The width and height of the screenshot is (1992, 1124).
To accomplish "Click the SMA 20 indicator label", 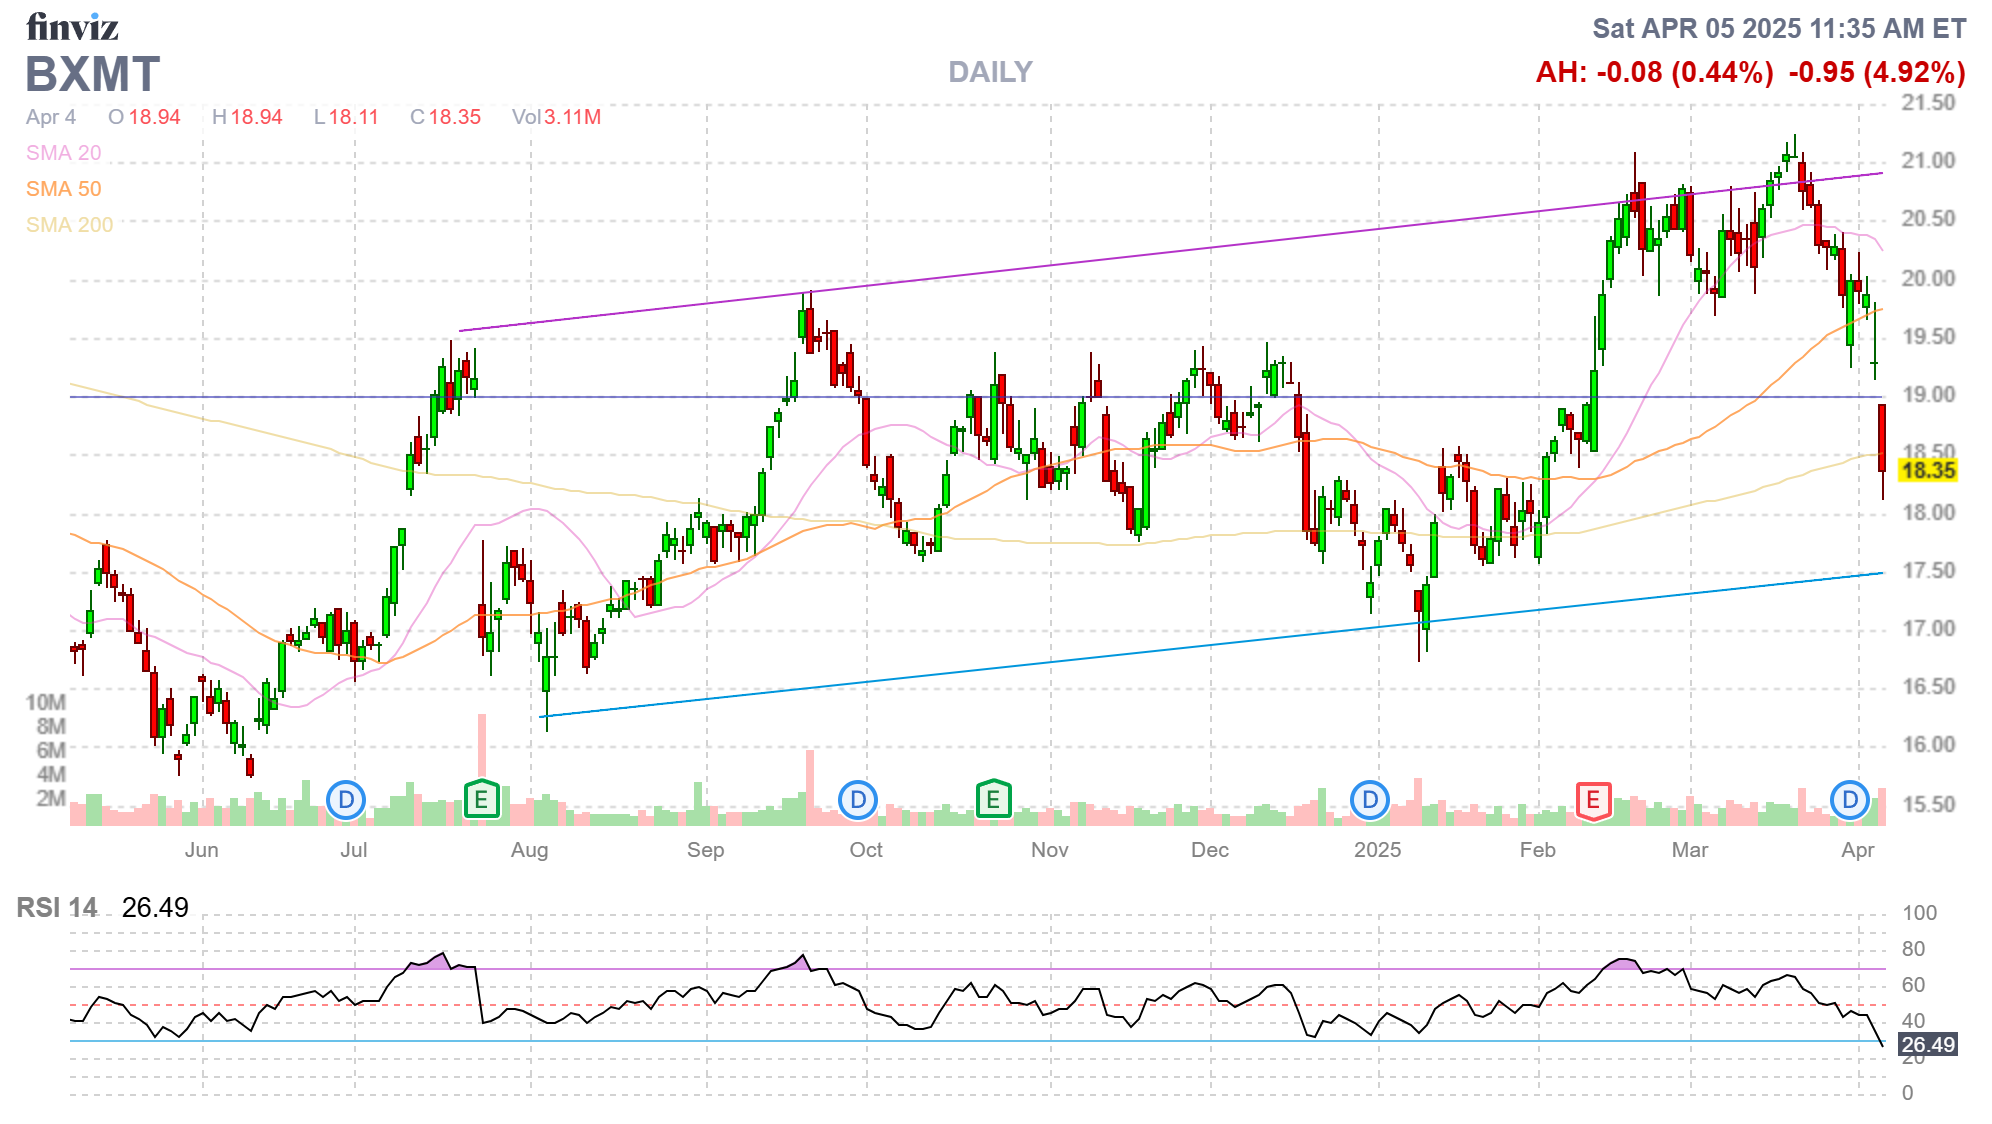I will pos(64,153).
